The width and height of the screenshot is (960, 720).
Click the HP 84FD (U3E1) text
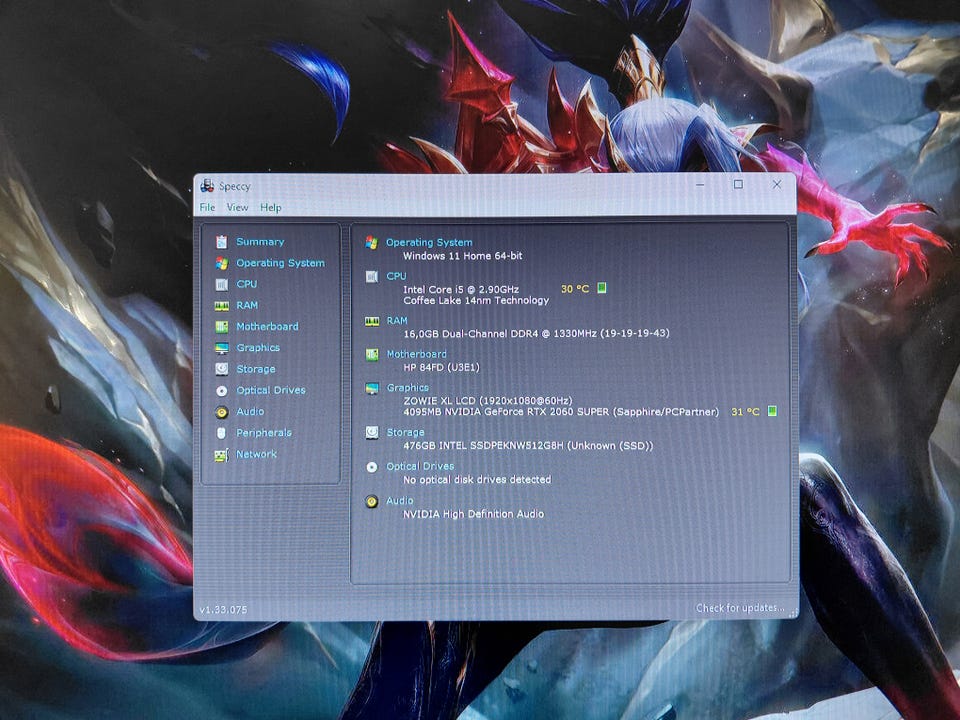(x=441, y=367)
